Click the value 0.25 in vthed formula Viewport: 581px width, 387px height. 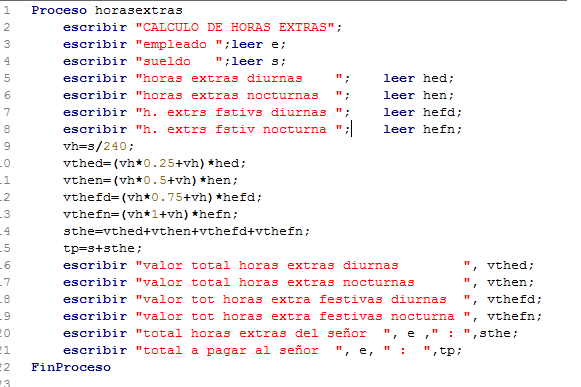[x=159, y=163]
